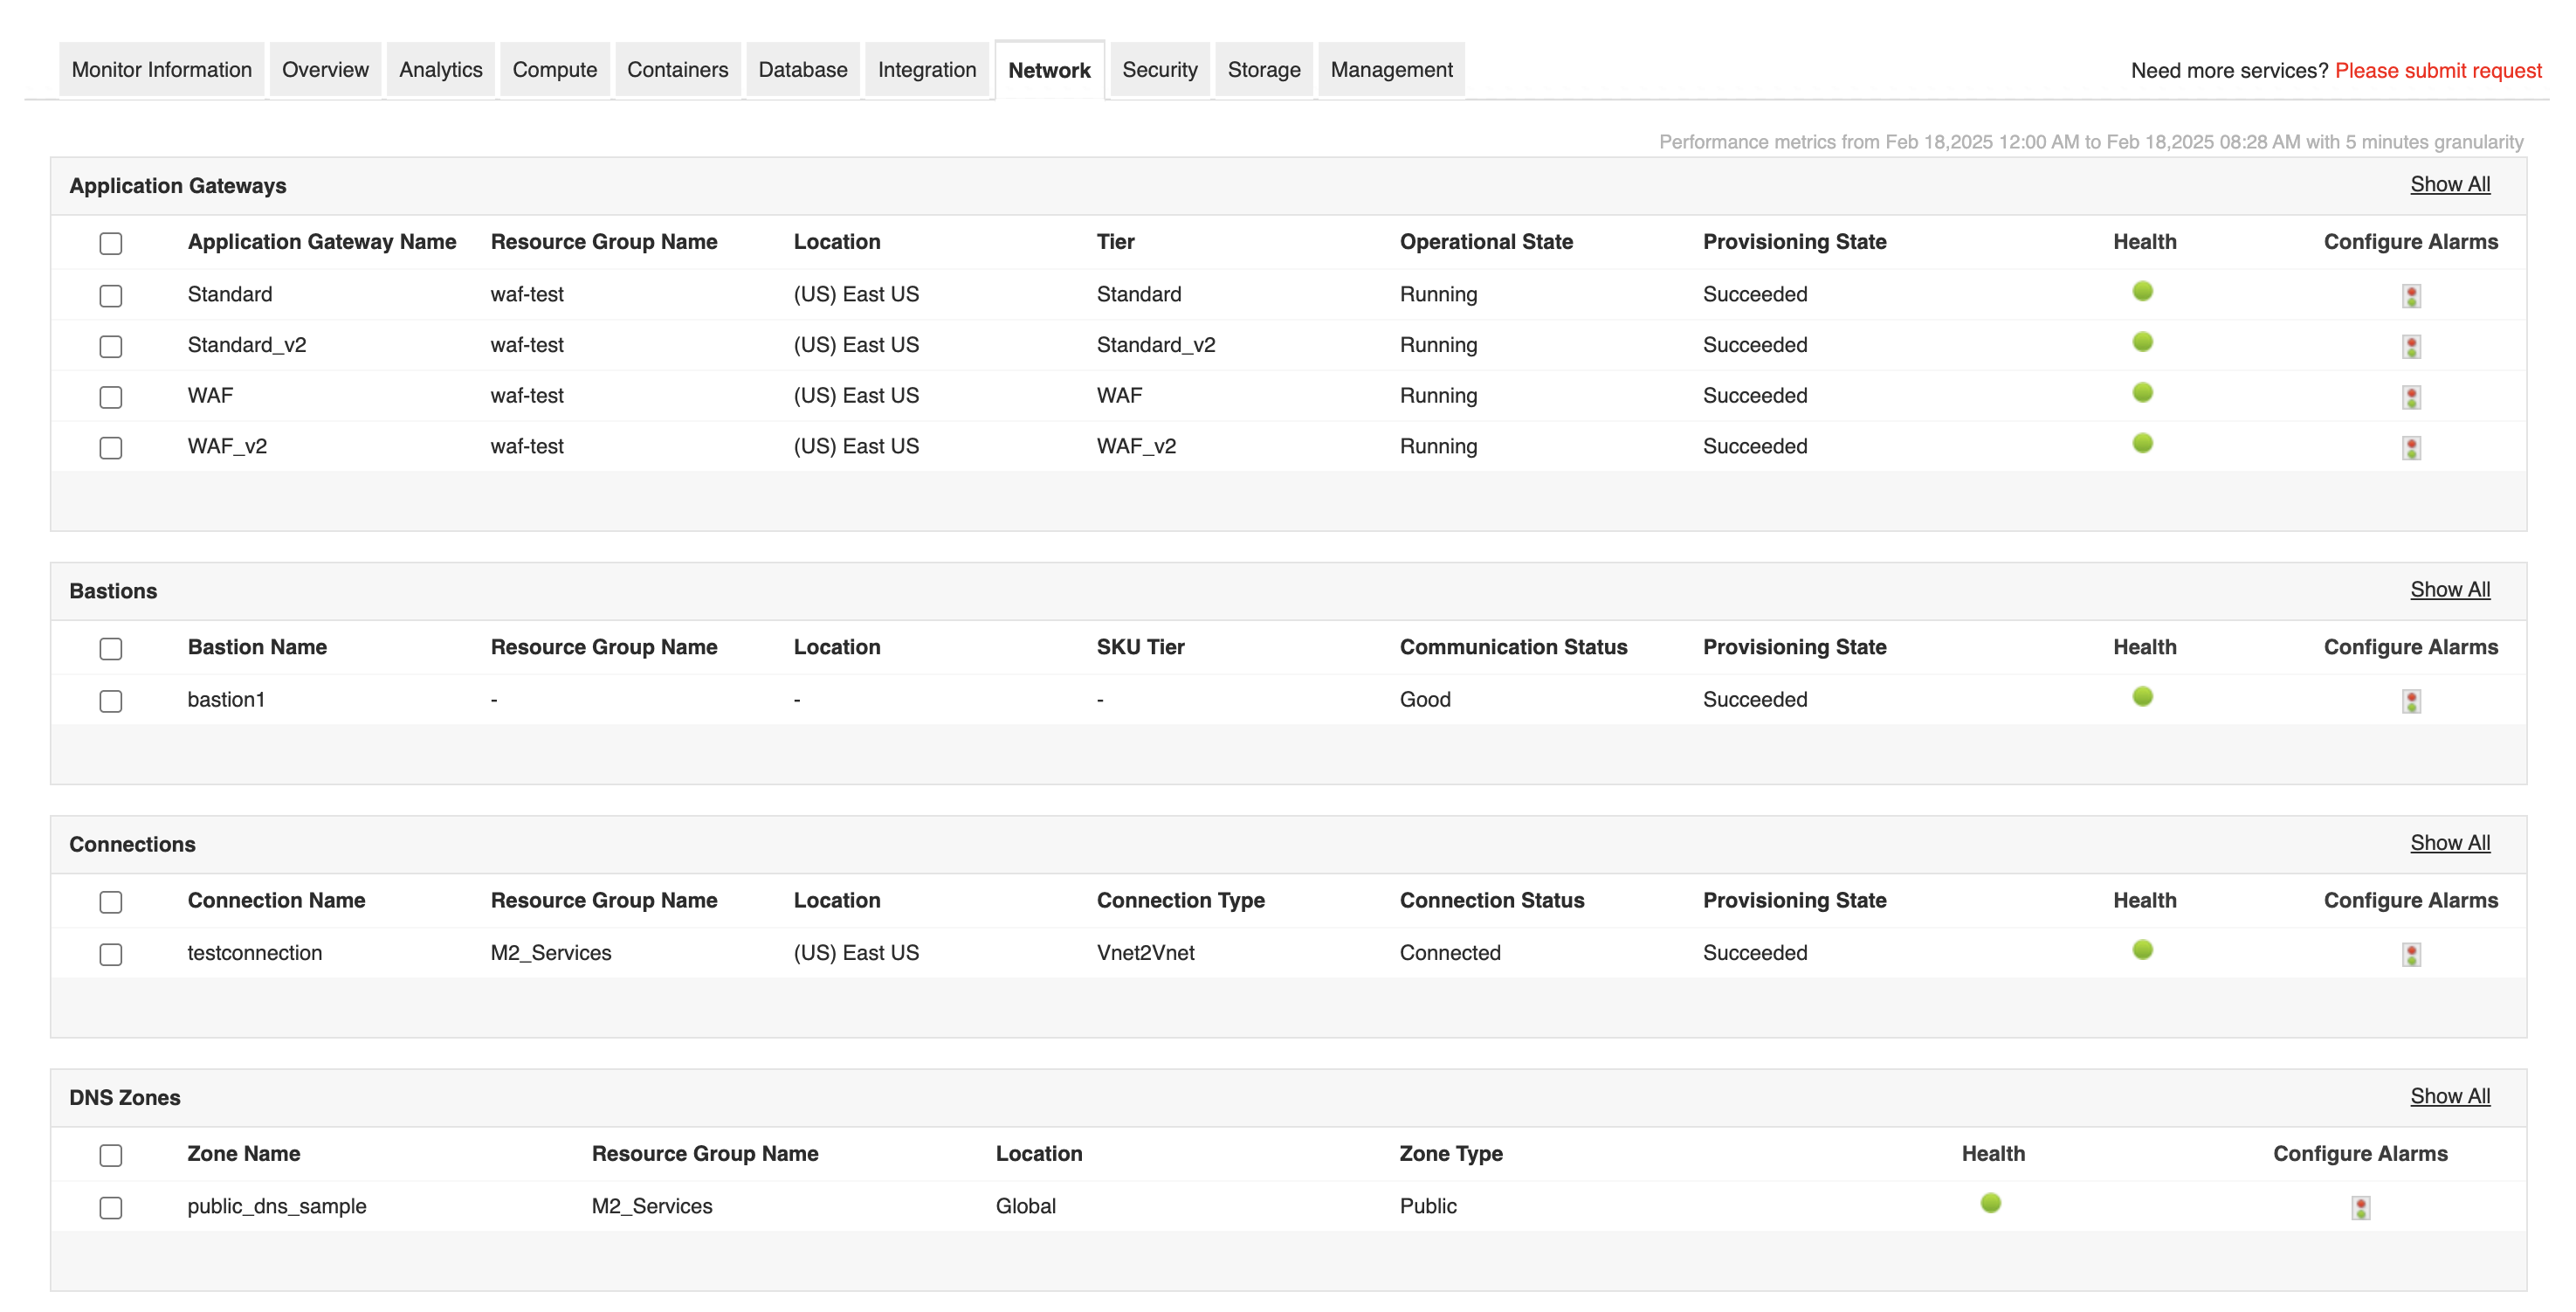Select the WAF_v2 row checkbox
2576x1312 pixels.
pos(110,448)
